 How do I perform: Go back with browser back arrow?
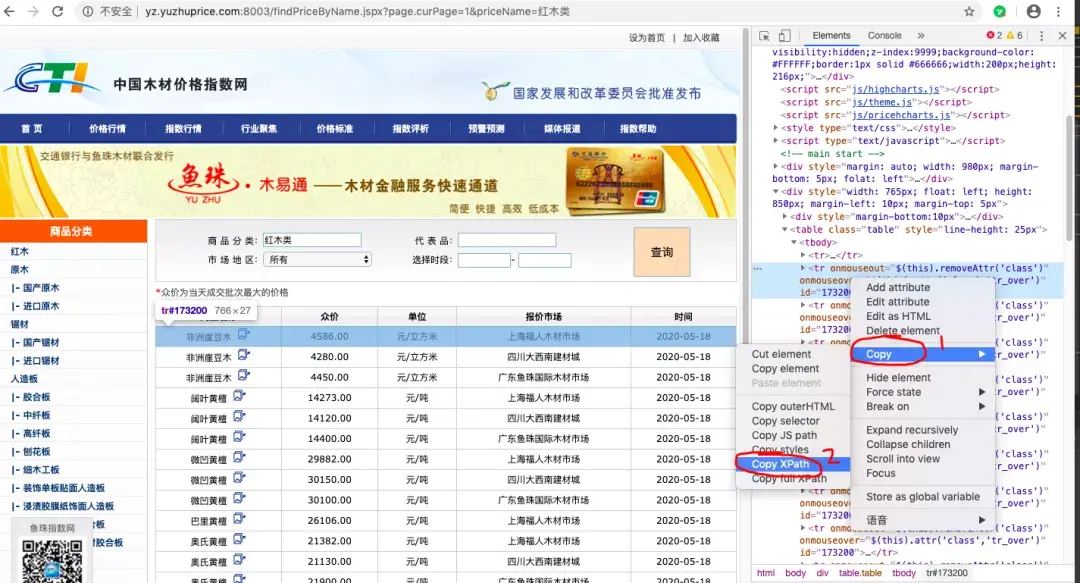(x=10, y=12)
